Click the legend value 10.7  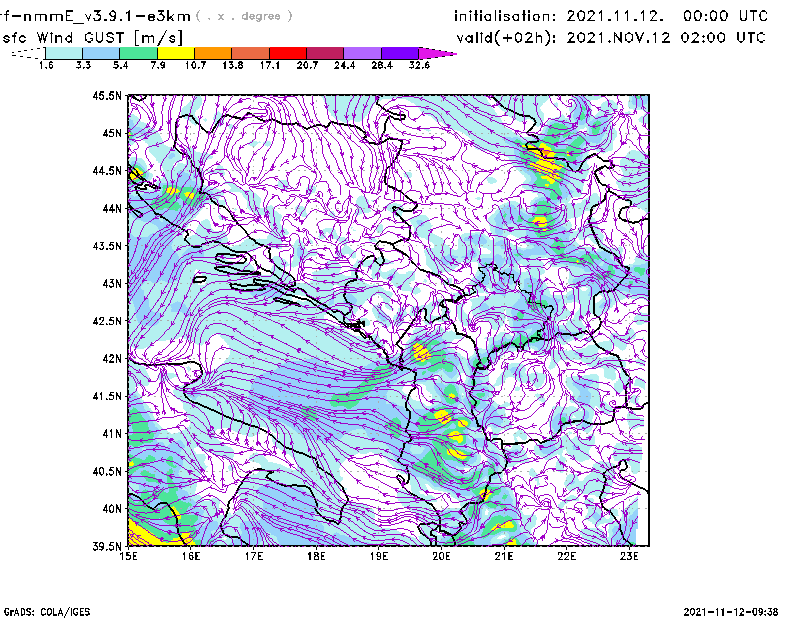coord(195,65)
